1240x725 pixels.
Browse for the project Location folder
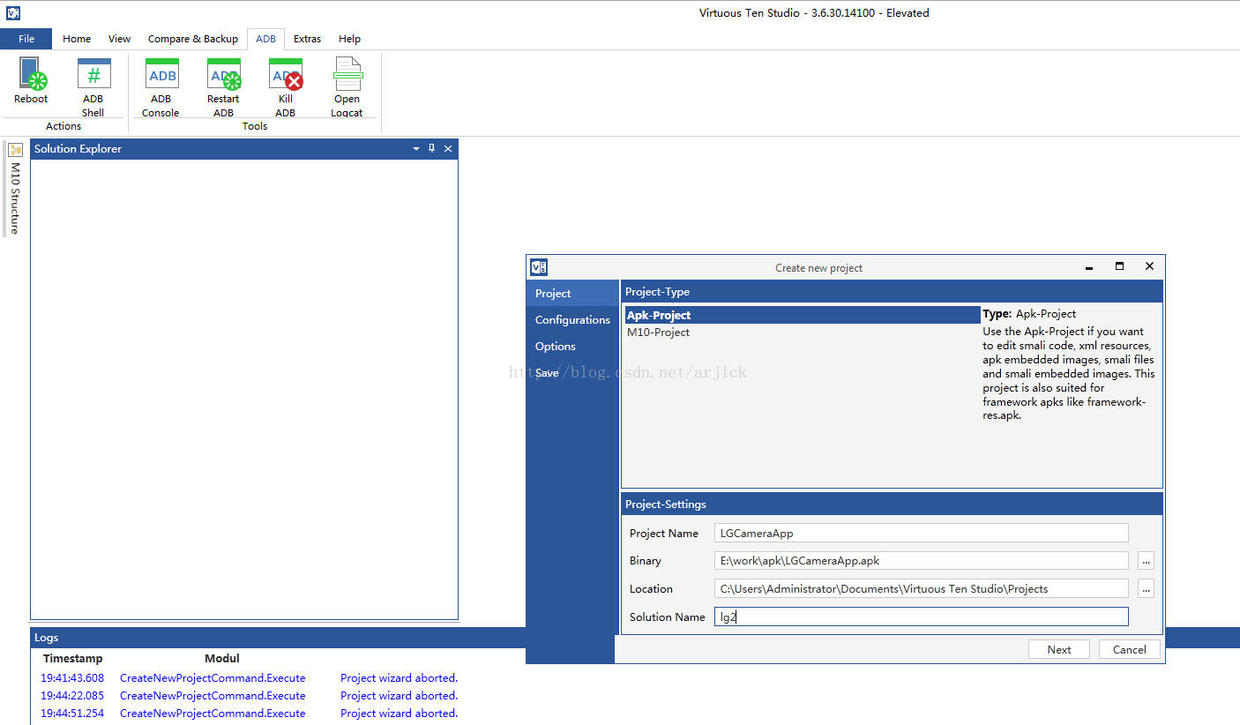pos(1146,589)
